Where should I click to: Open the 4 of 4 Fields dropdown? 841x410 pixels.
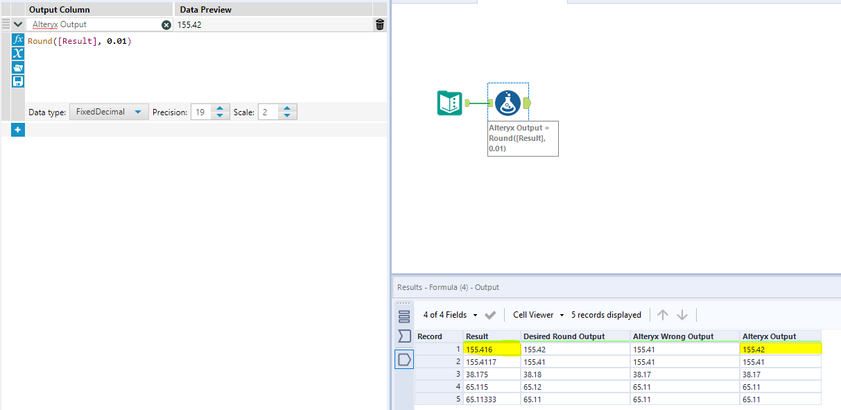[x=450, y=315]
